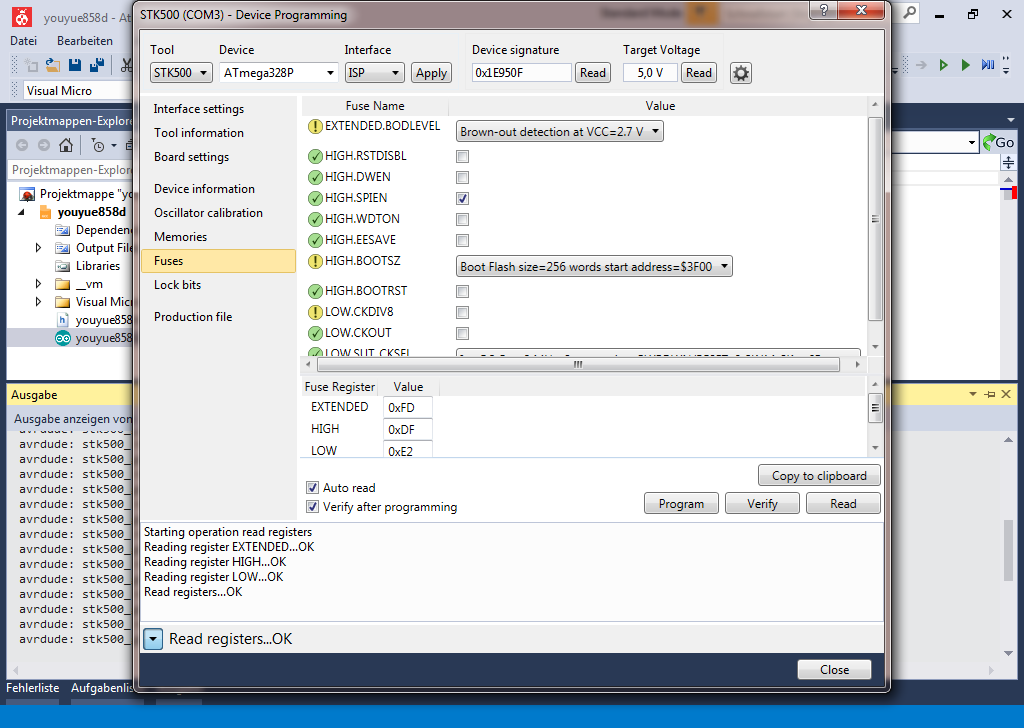The image size is (1024, 728).
Task: Open the Boot Flash size dropdown
Action: pos(594,266)
